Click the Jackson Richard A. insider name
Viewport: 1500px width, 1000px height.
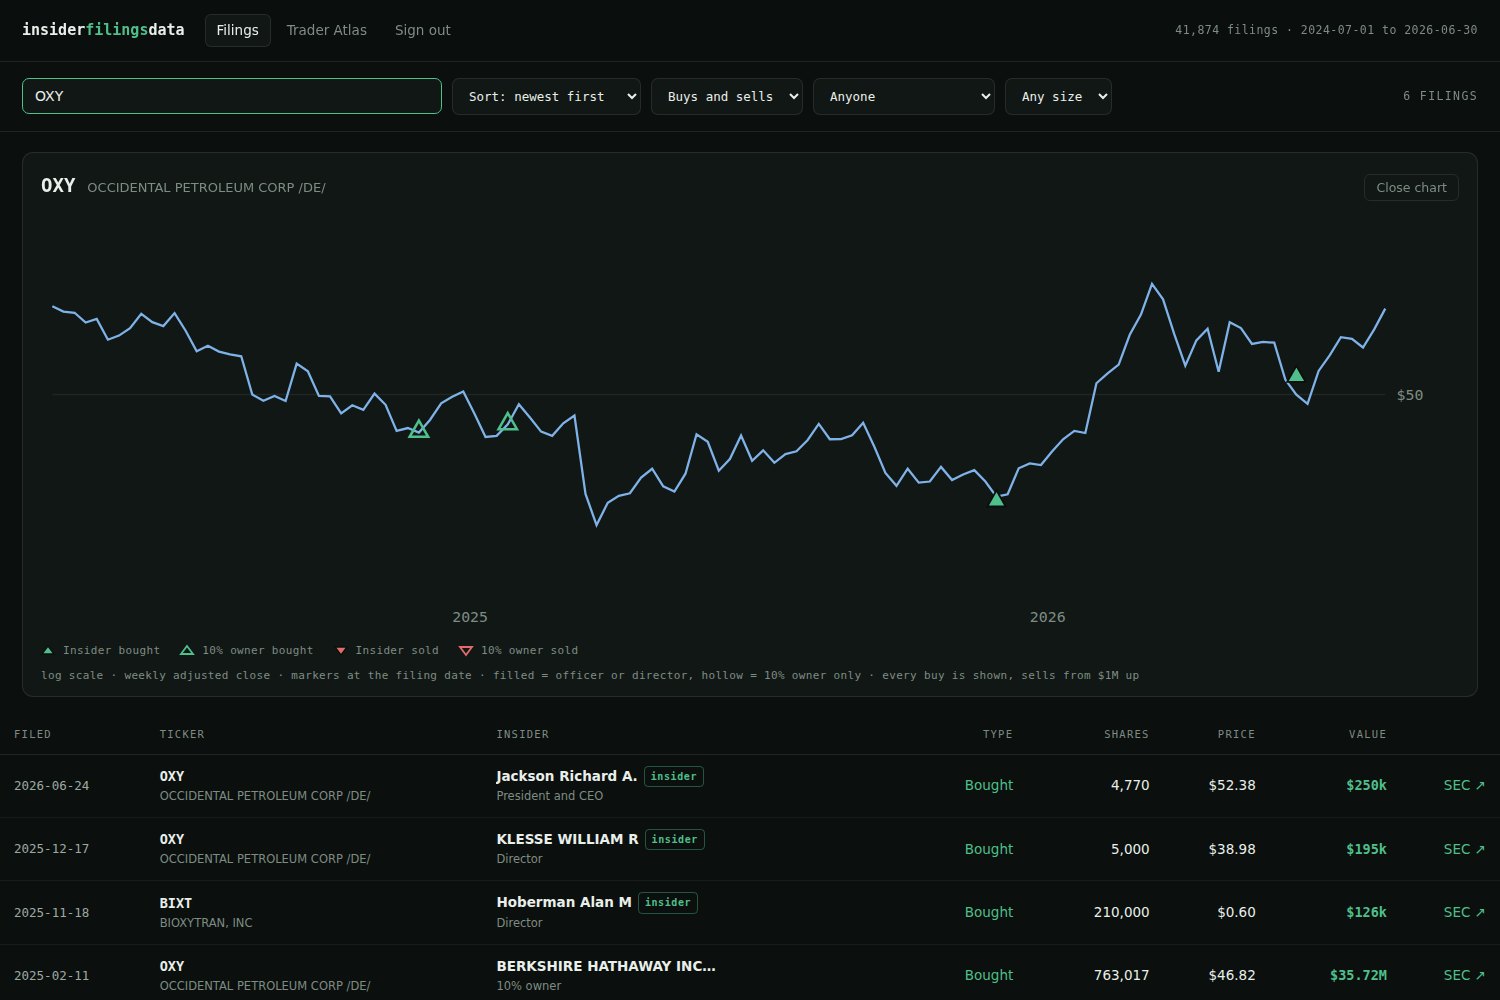pos(567,776)
